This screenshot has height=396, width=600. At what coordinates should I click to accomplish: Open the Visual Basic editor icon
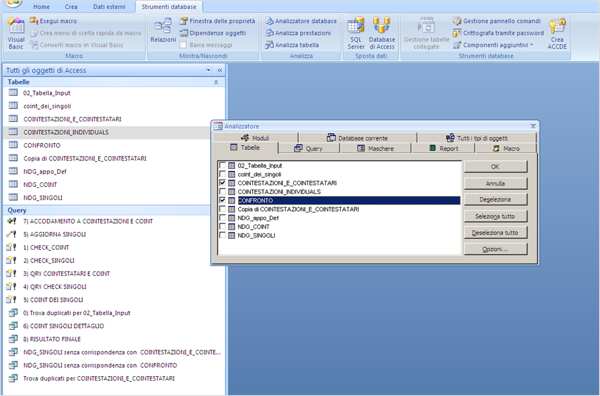pyautogui.click(x=16, y=34)
